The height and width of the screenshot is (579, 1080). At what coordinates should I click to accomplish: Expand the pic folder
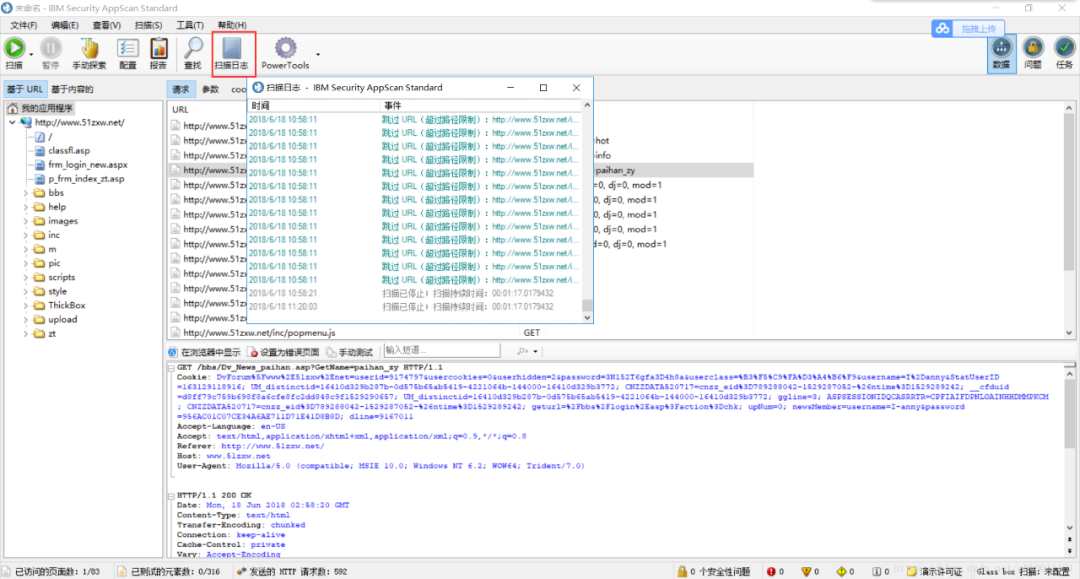(x=26, y=263)
